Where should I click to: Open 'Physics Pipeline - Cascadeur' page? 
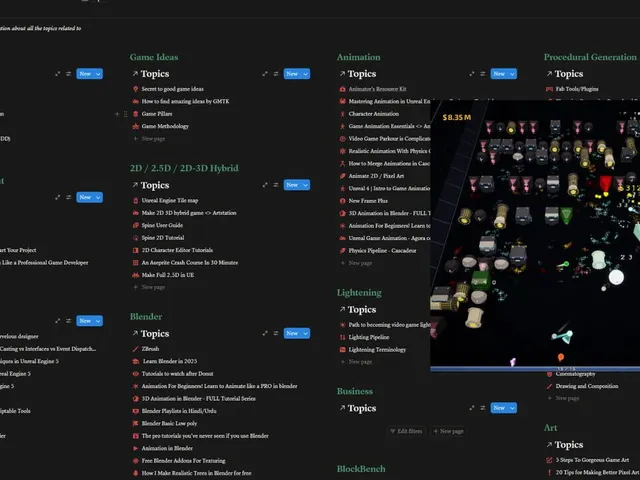click(x=382, y=251)
